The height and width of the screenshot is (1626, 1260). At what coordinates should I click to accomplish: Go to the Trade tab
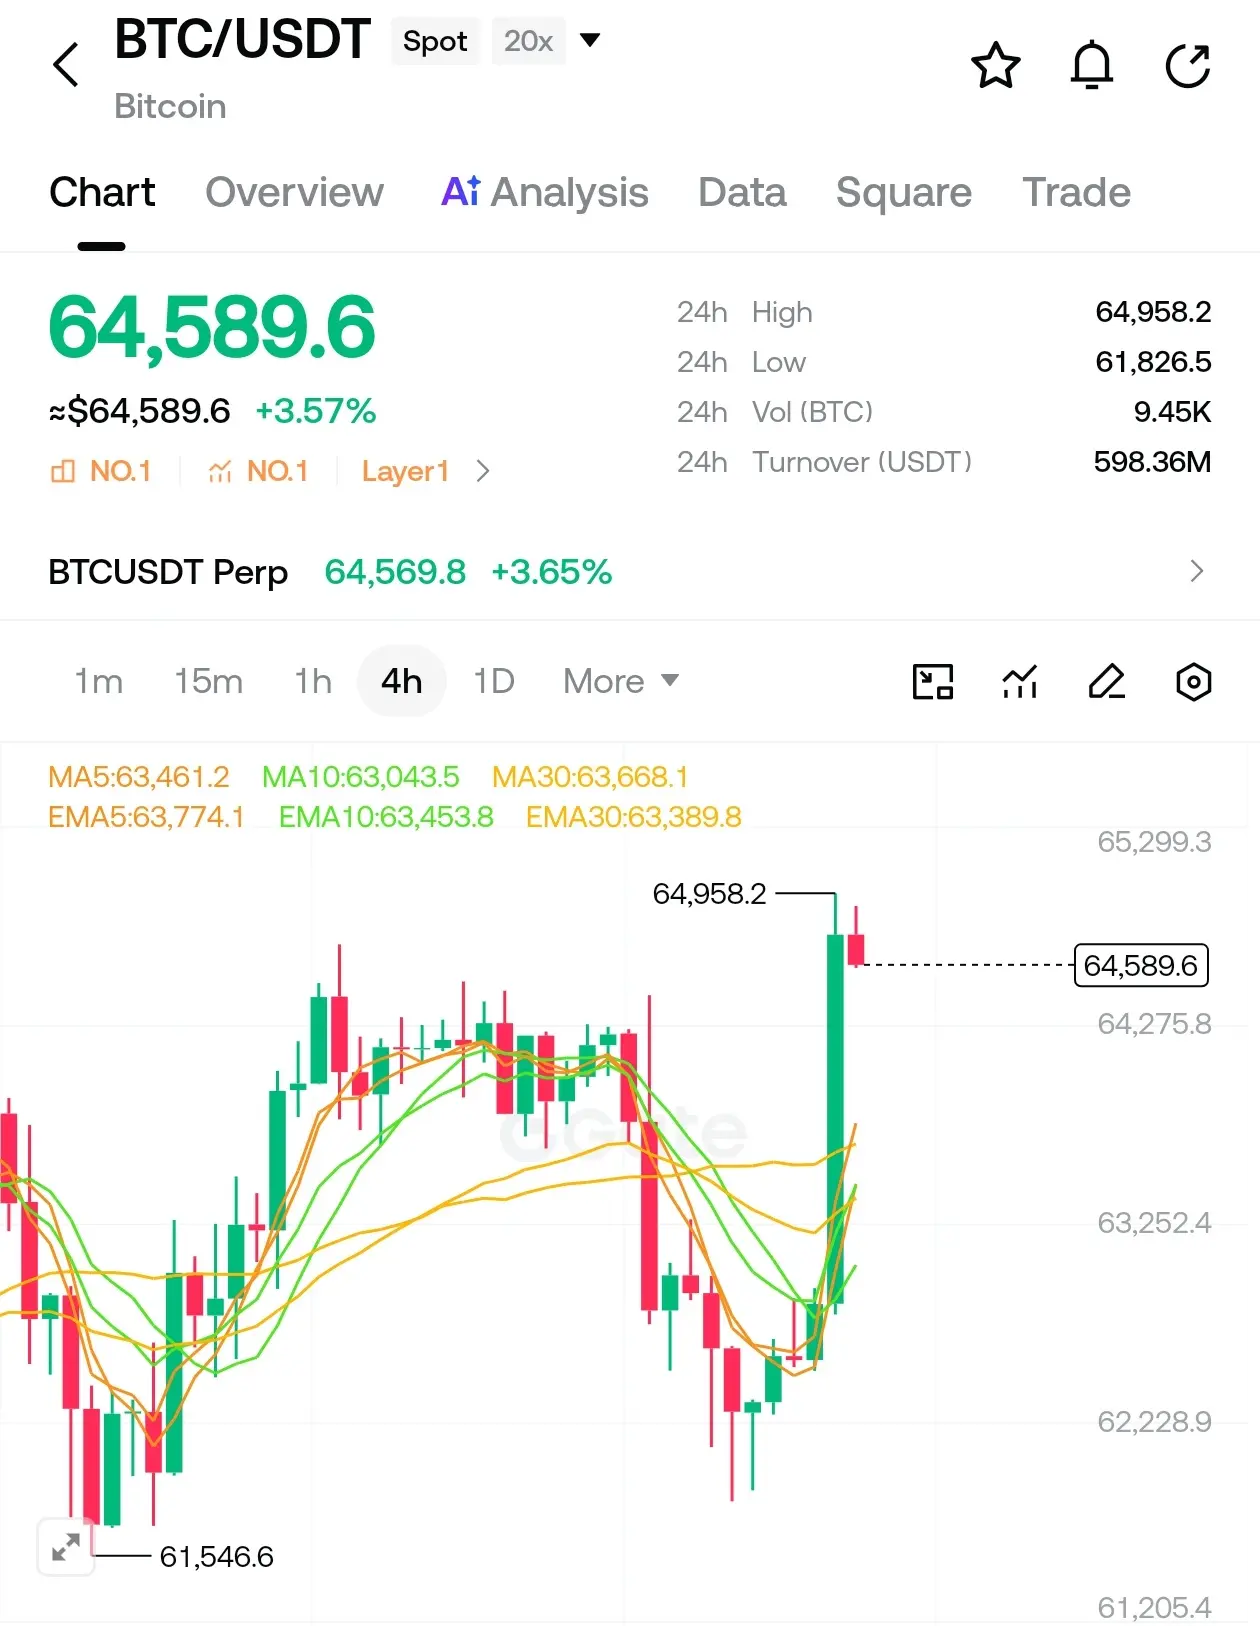pos(1076,192)
